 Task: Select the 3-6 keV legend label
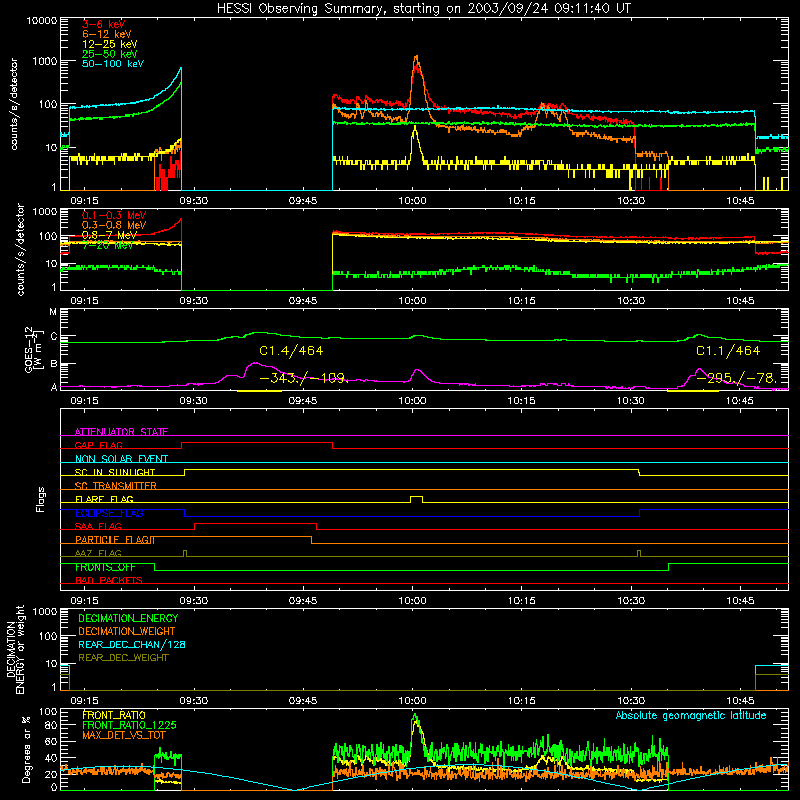tap(103, 24)
